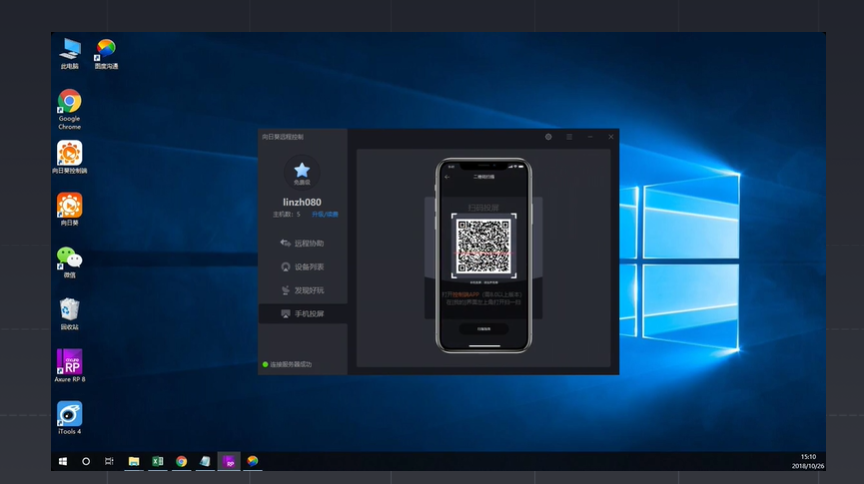Open the Axure RP 8 desktop shortcut
This screenshot has height=484, width=864.
coord(69,365)
